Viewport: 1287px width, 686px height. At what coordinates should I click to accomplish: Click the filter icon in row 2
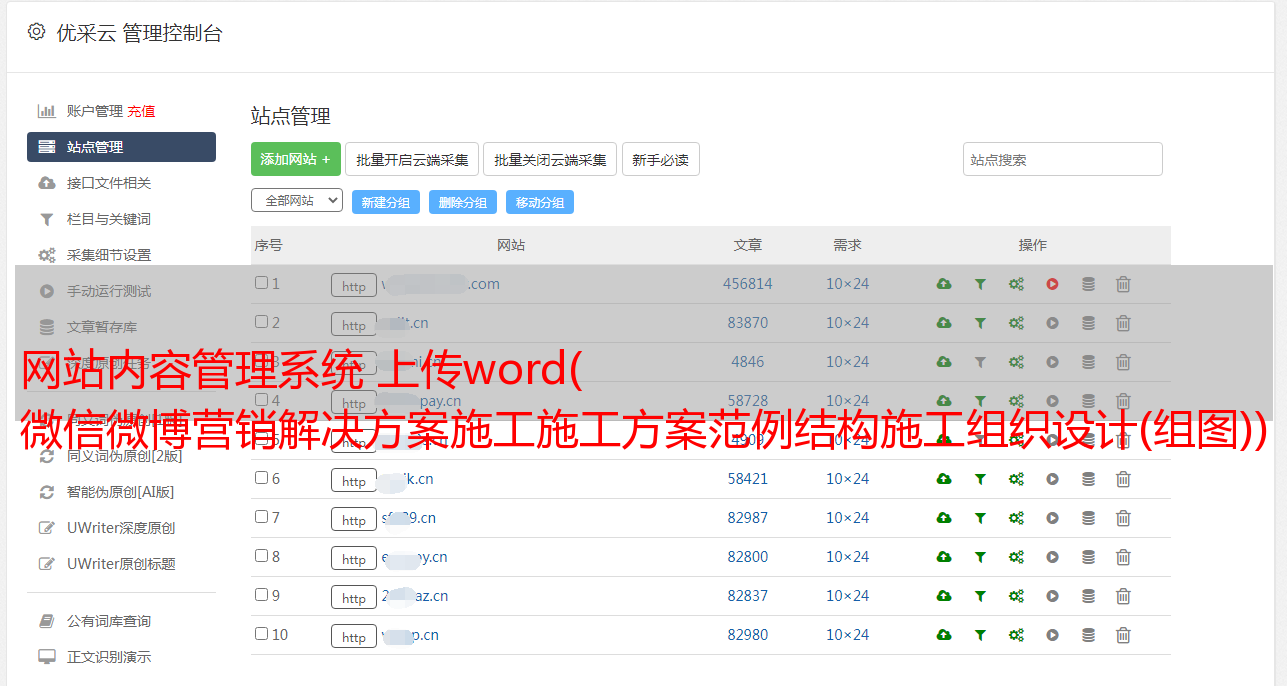pos(980,323)
